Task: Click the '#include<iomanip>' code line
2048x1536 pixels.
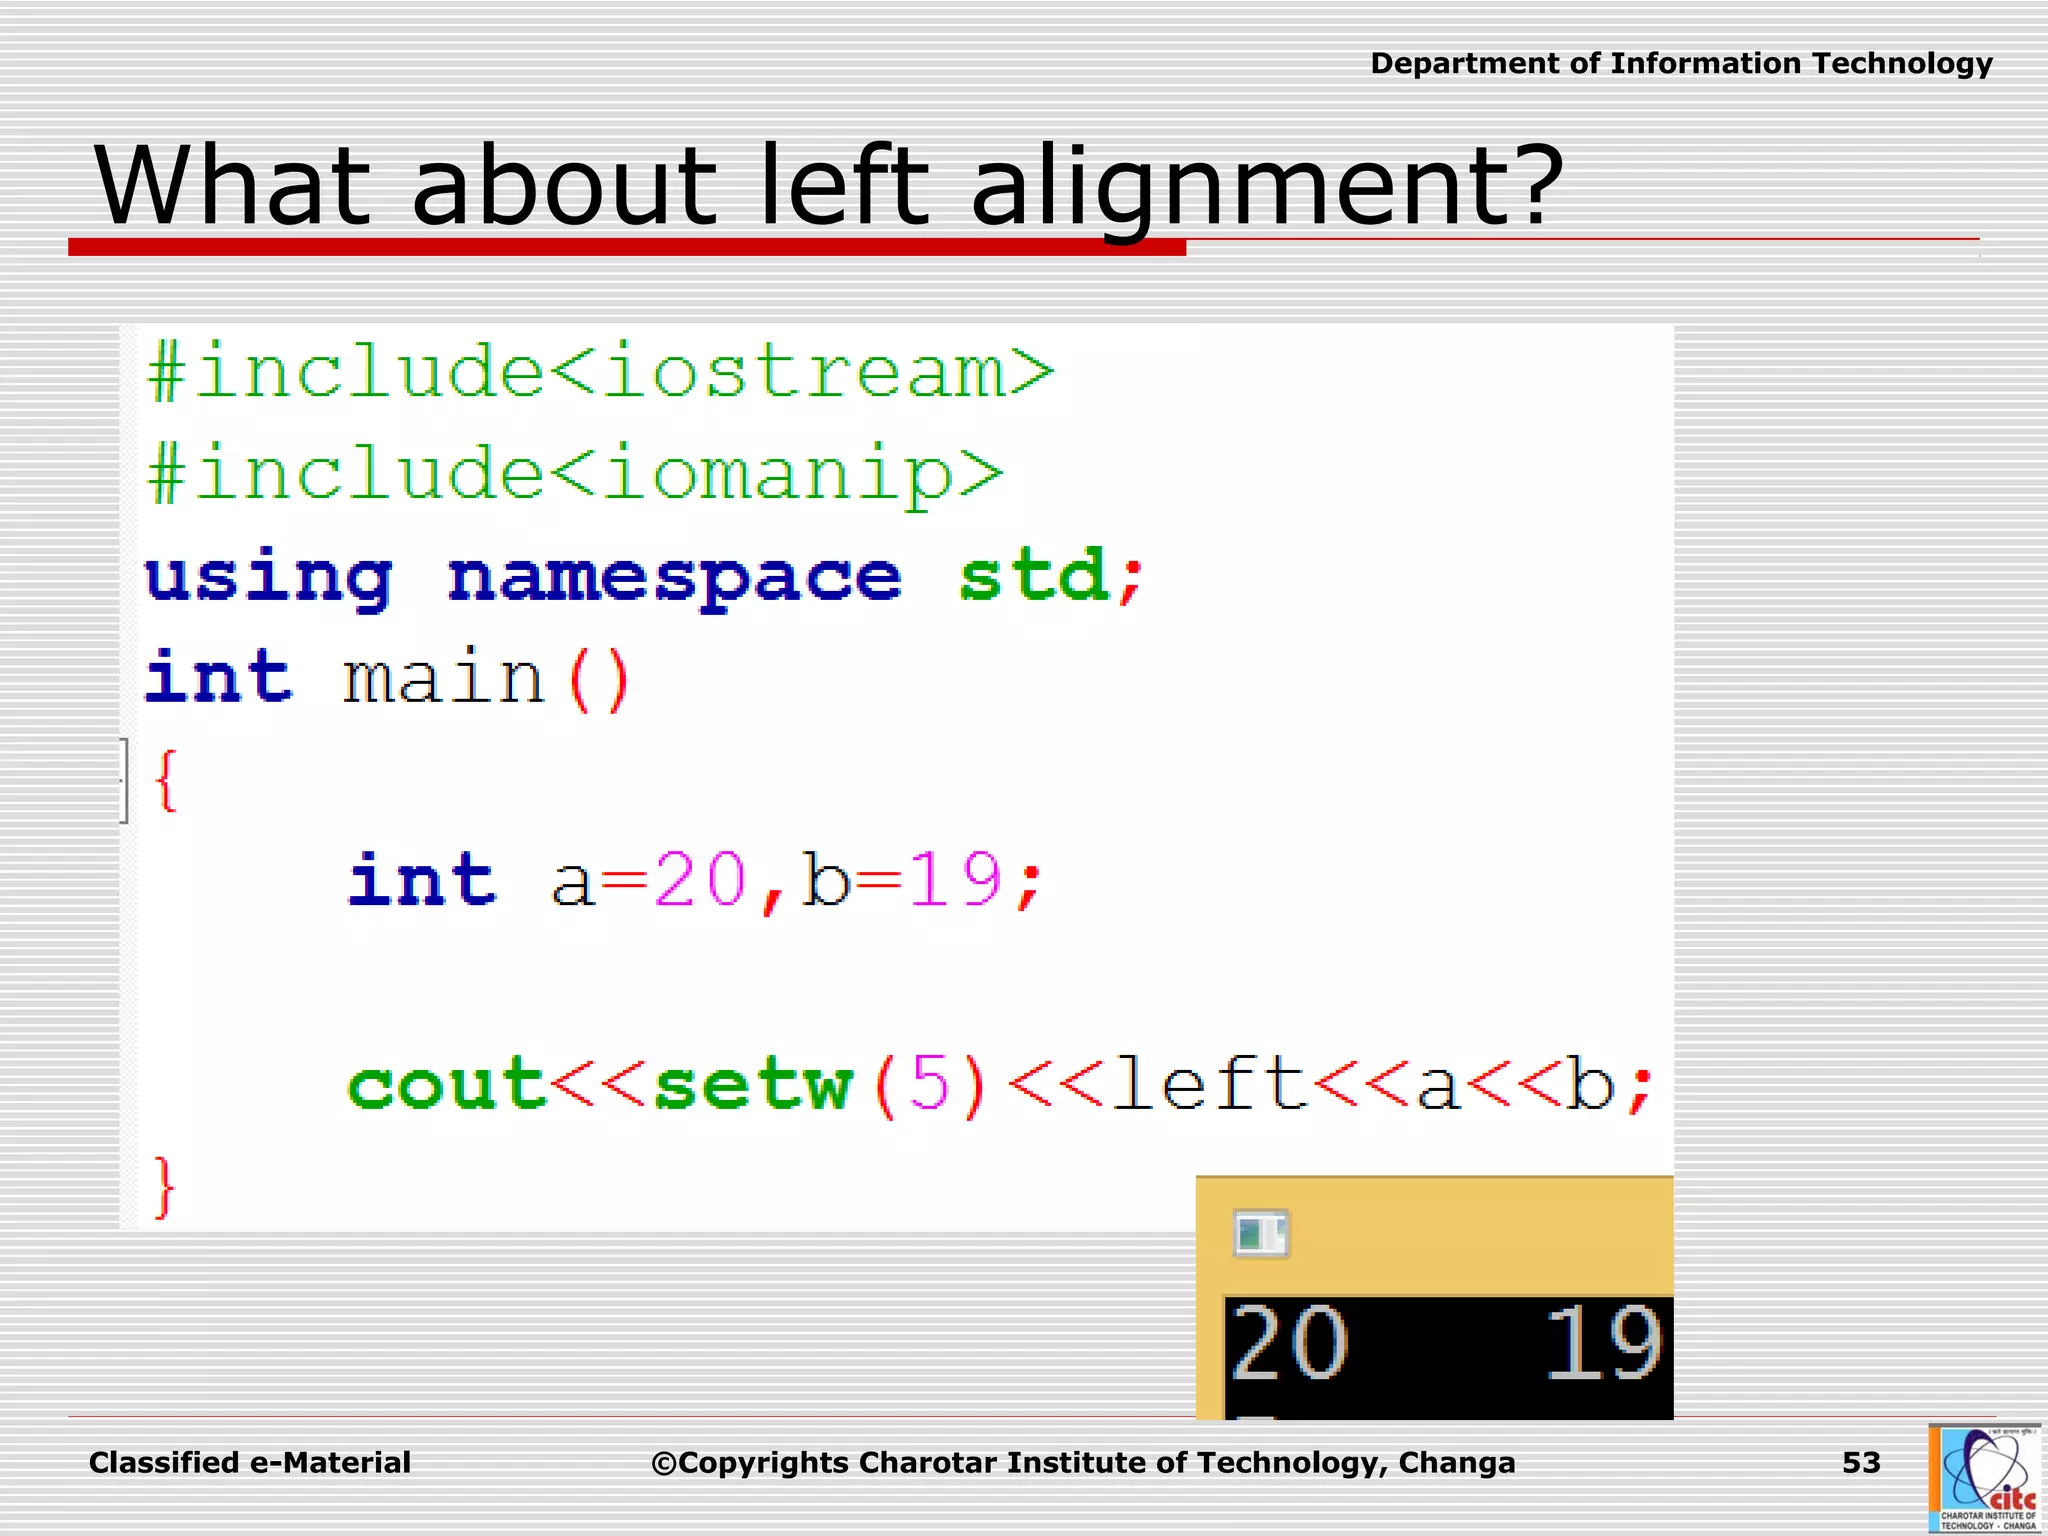Action: click(575, 474)
